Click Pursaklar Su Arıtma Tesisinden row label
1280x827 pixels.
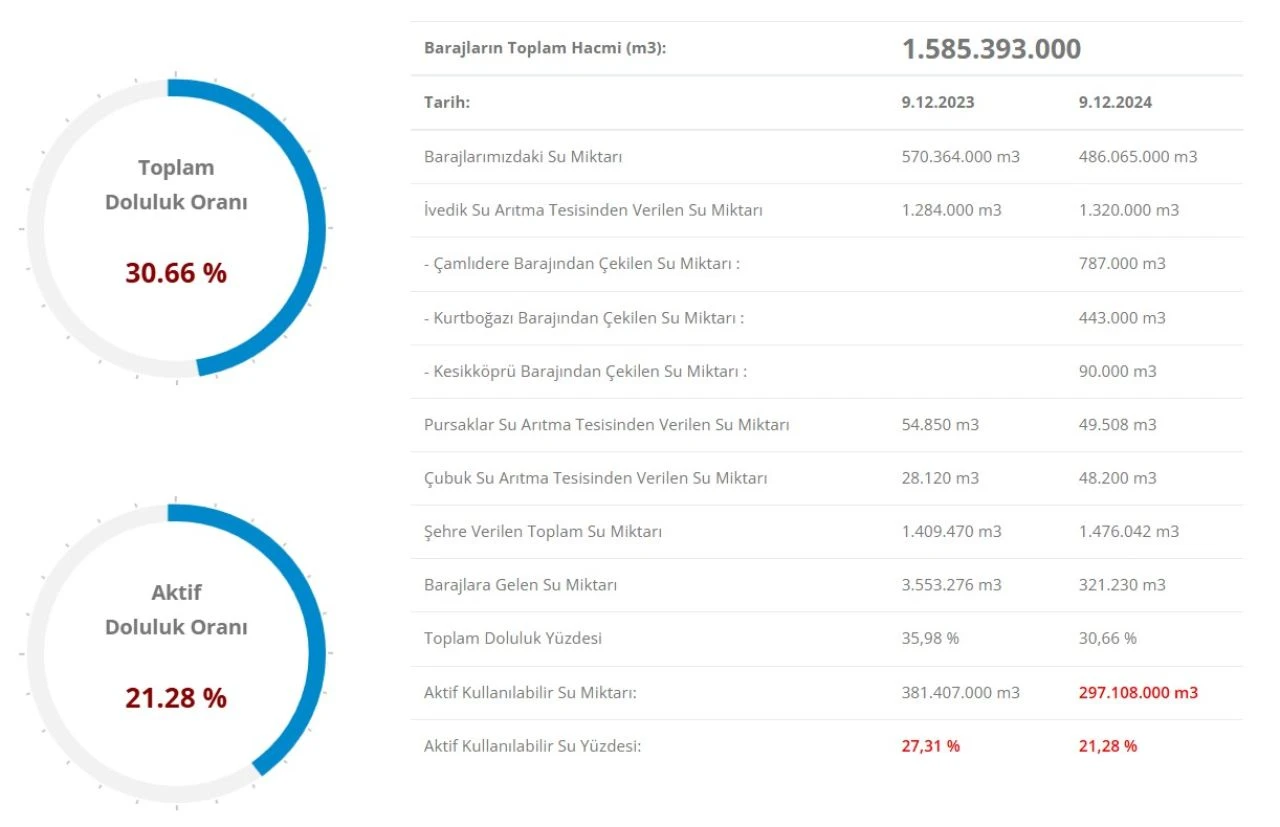[x=606, y=425]
